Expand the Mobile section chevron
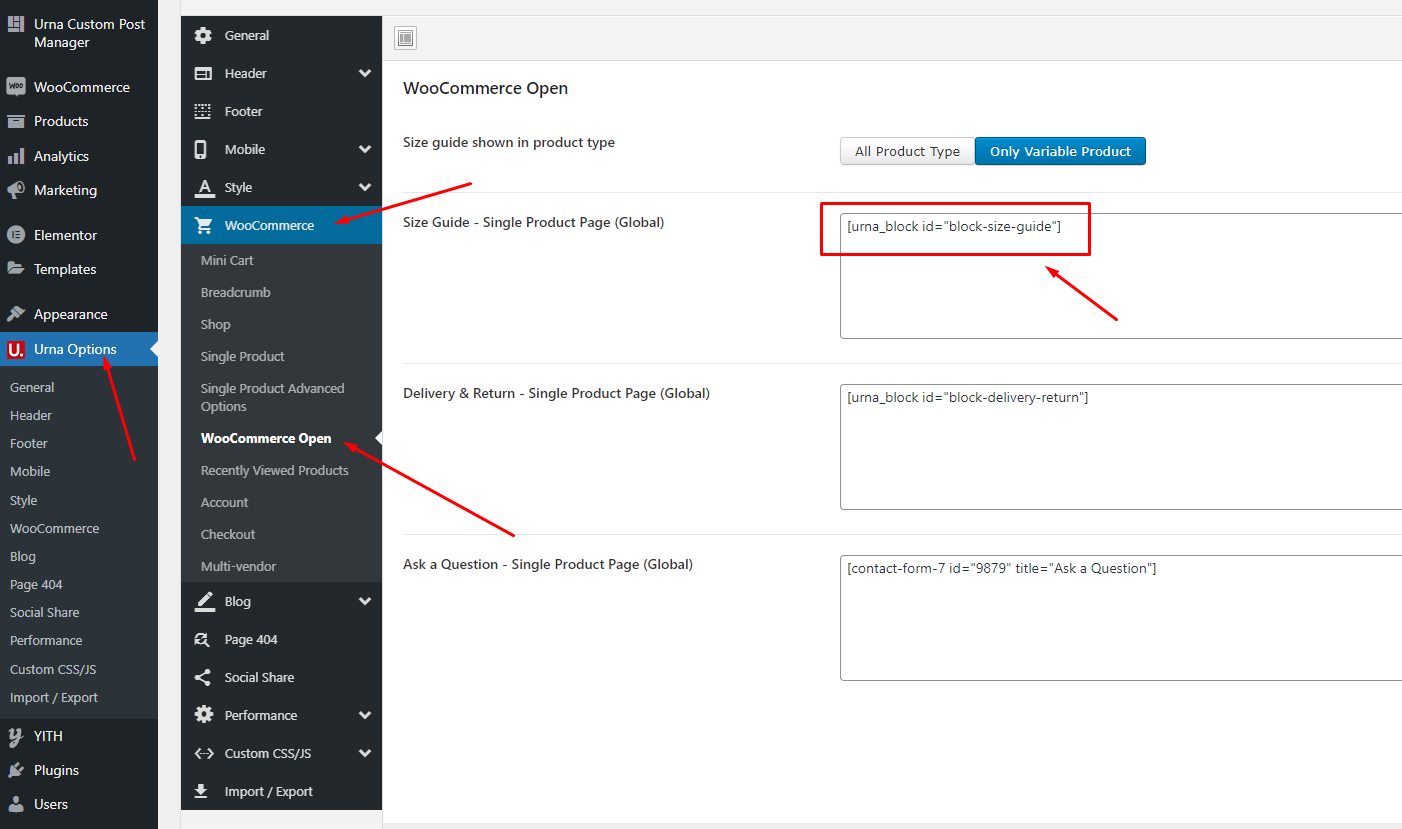 coord(365,149)
